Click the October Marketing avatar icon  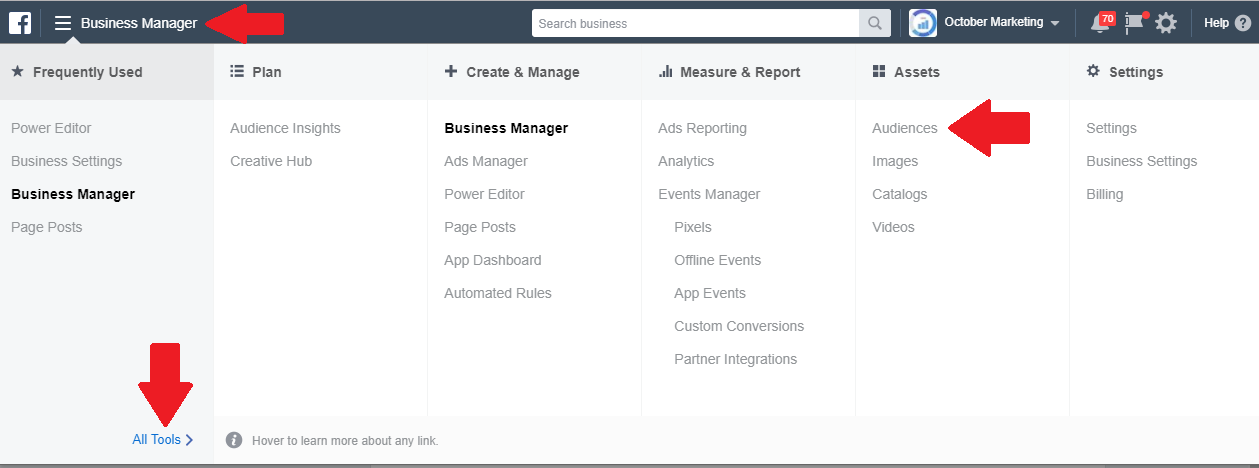point(923,23)
